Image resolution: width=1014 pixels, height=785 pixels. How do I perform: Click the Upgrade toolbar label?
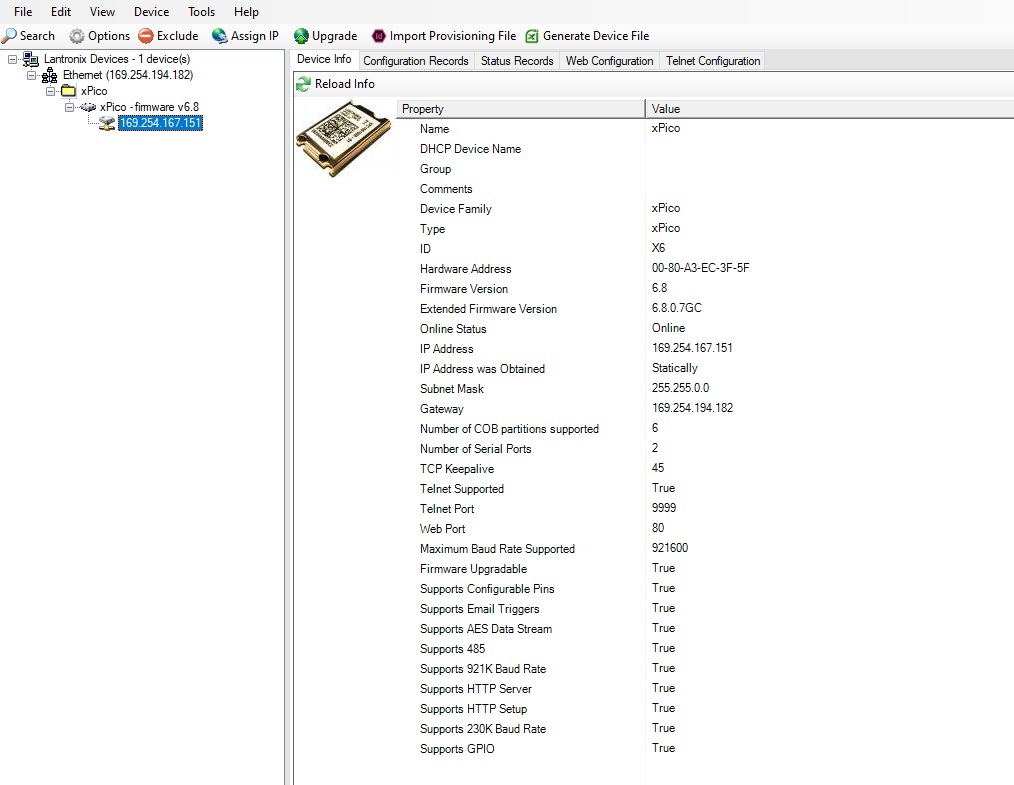pyautogui.click(x=334, y=36)
